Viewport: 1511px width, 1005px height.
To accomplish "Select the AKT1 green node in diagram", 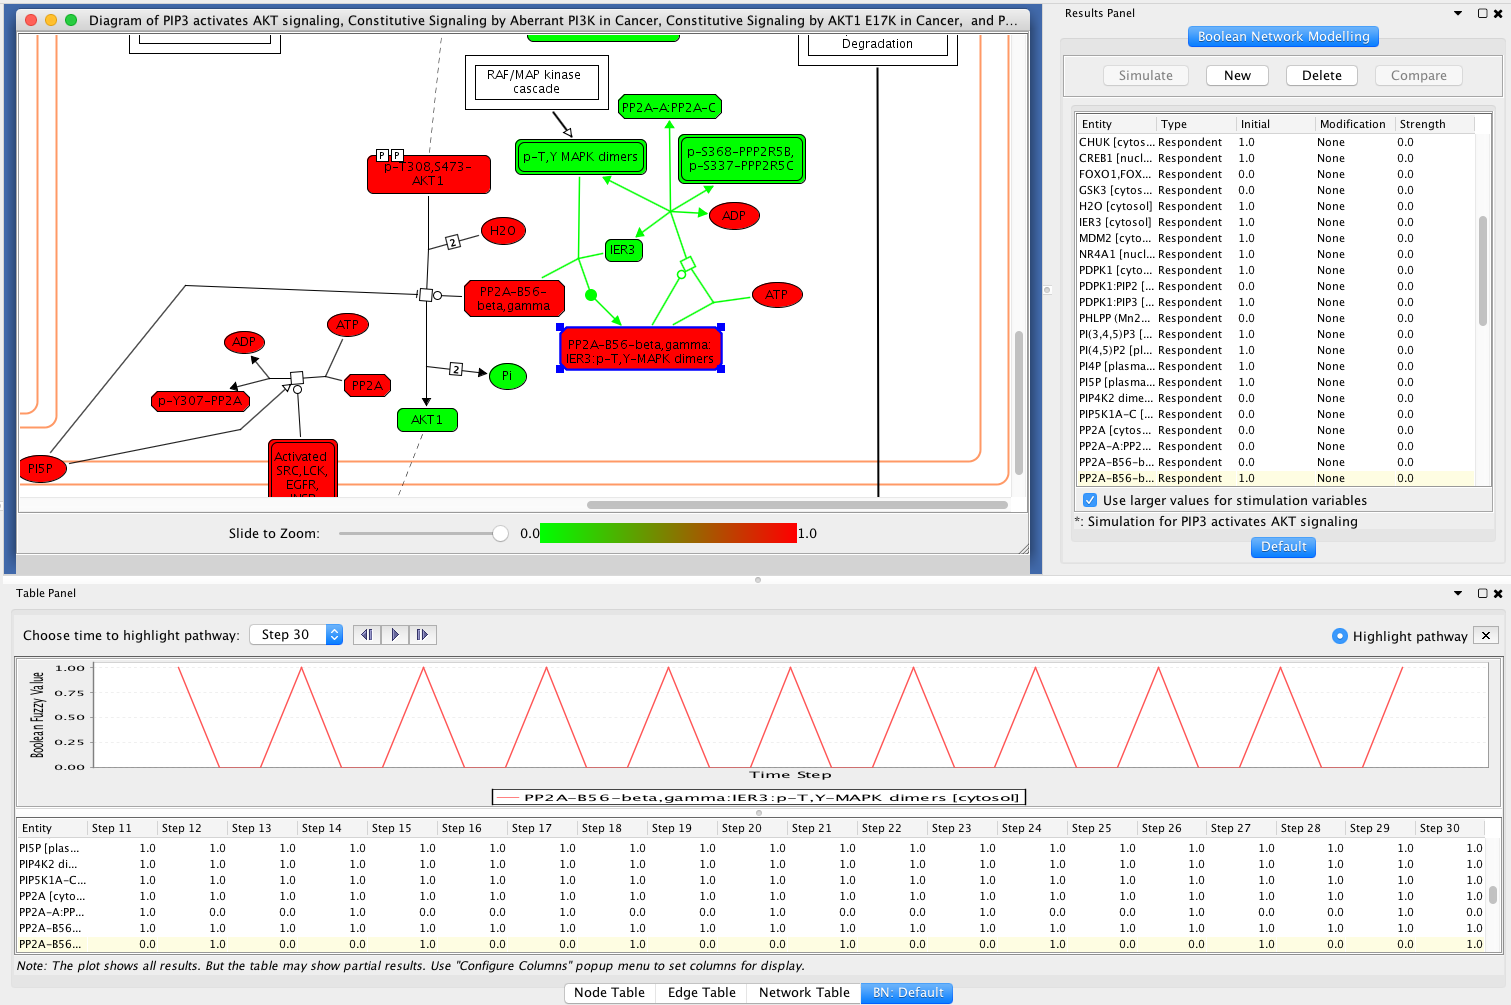I will coord(427,420).
